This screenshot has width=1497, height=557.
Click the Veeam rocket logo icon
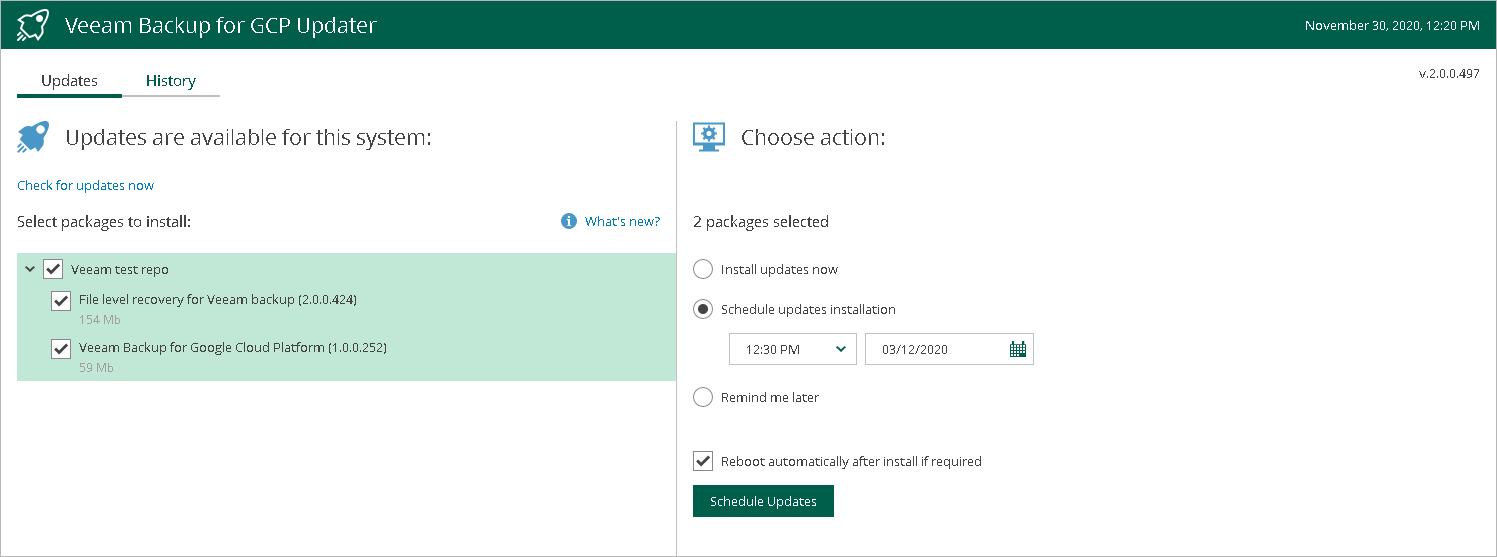(x=33, y=25)
